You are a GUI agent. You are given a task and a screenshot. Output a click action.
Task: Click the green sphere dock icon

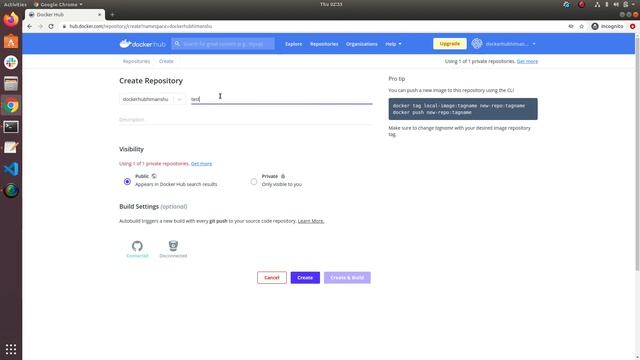coord(11,191)
